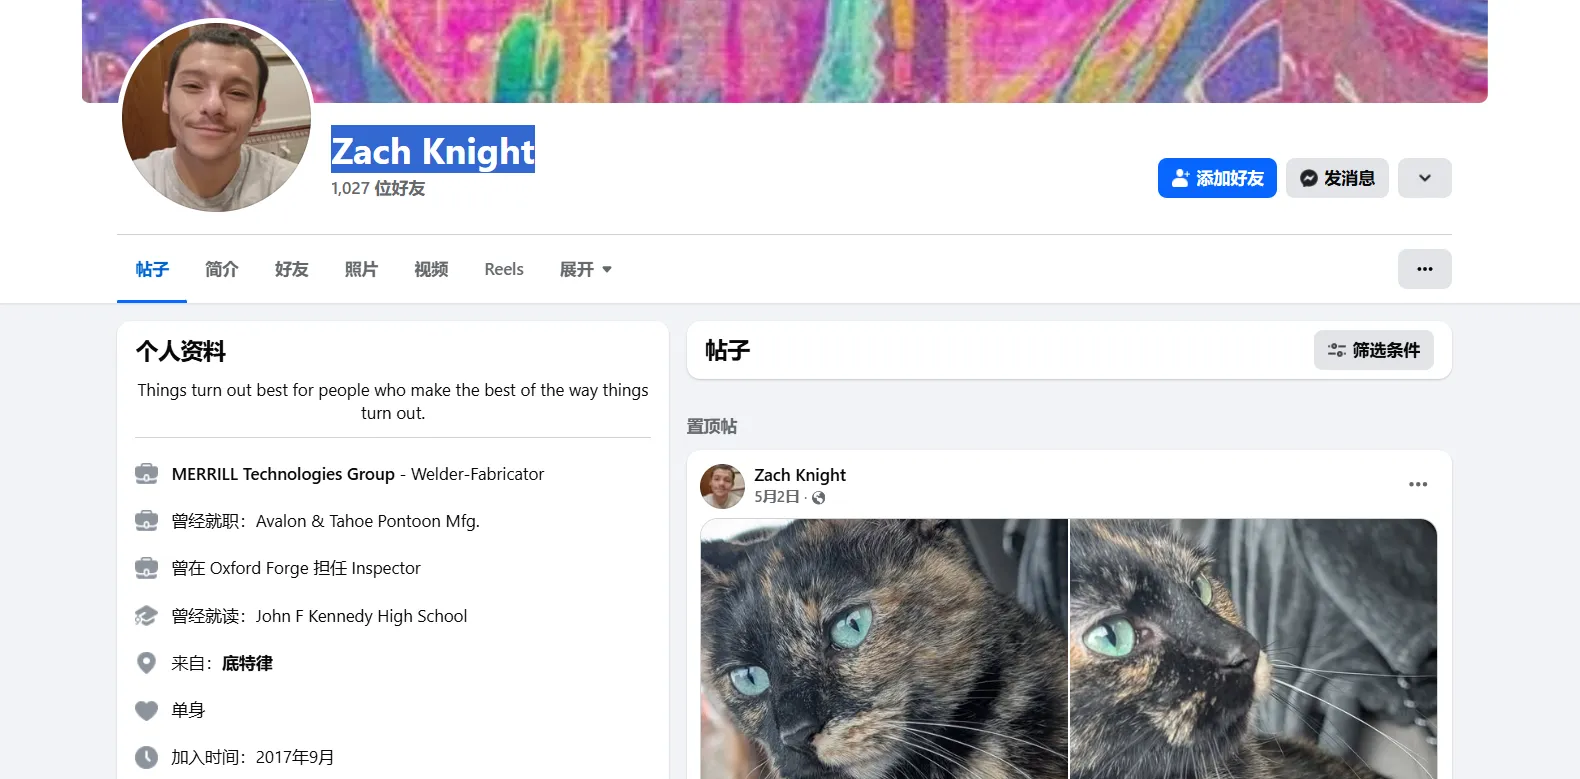Click the clock icon beside 加入时间

(x=146, y=757)
